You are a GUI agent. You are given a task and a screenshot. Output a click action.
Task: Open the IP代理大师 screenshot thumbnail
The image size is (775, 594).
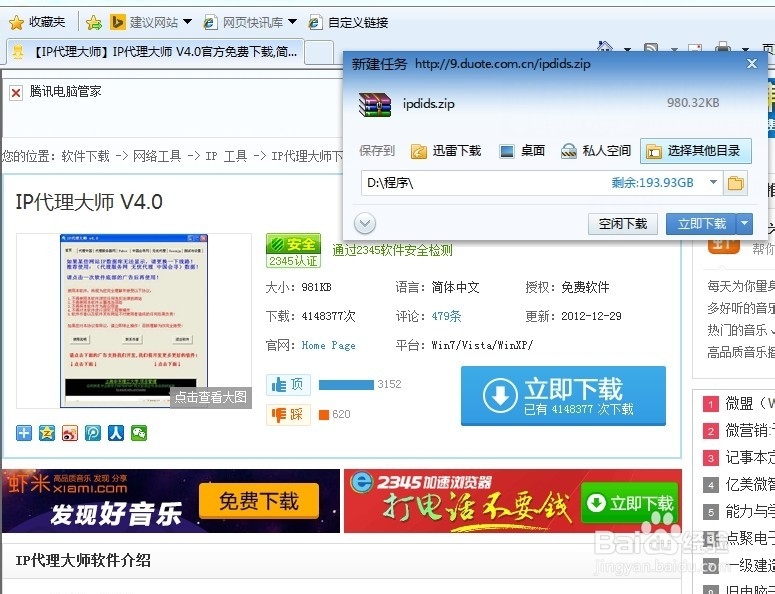(133, 321)
